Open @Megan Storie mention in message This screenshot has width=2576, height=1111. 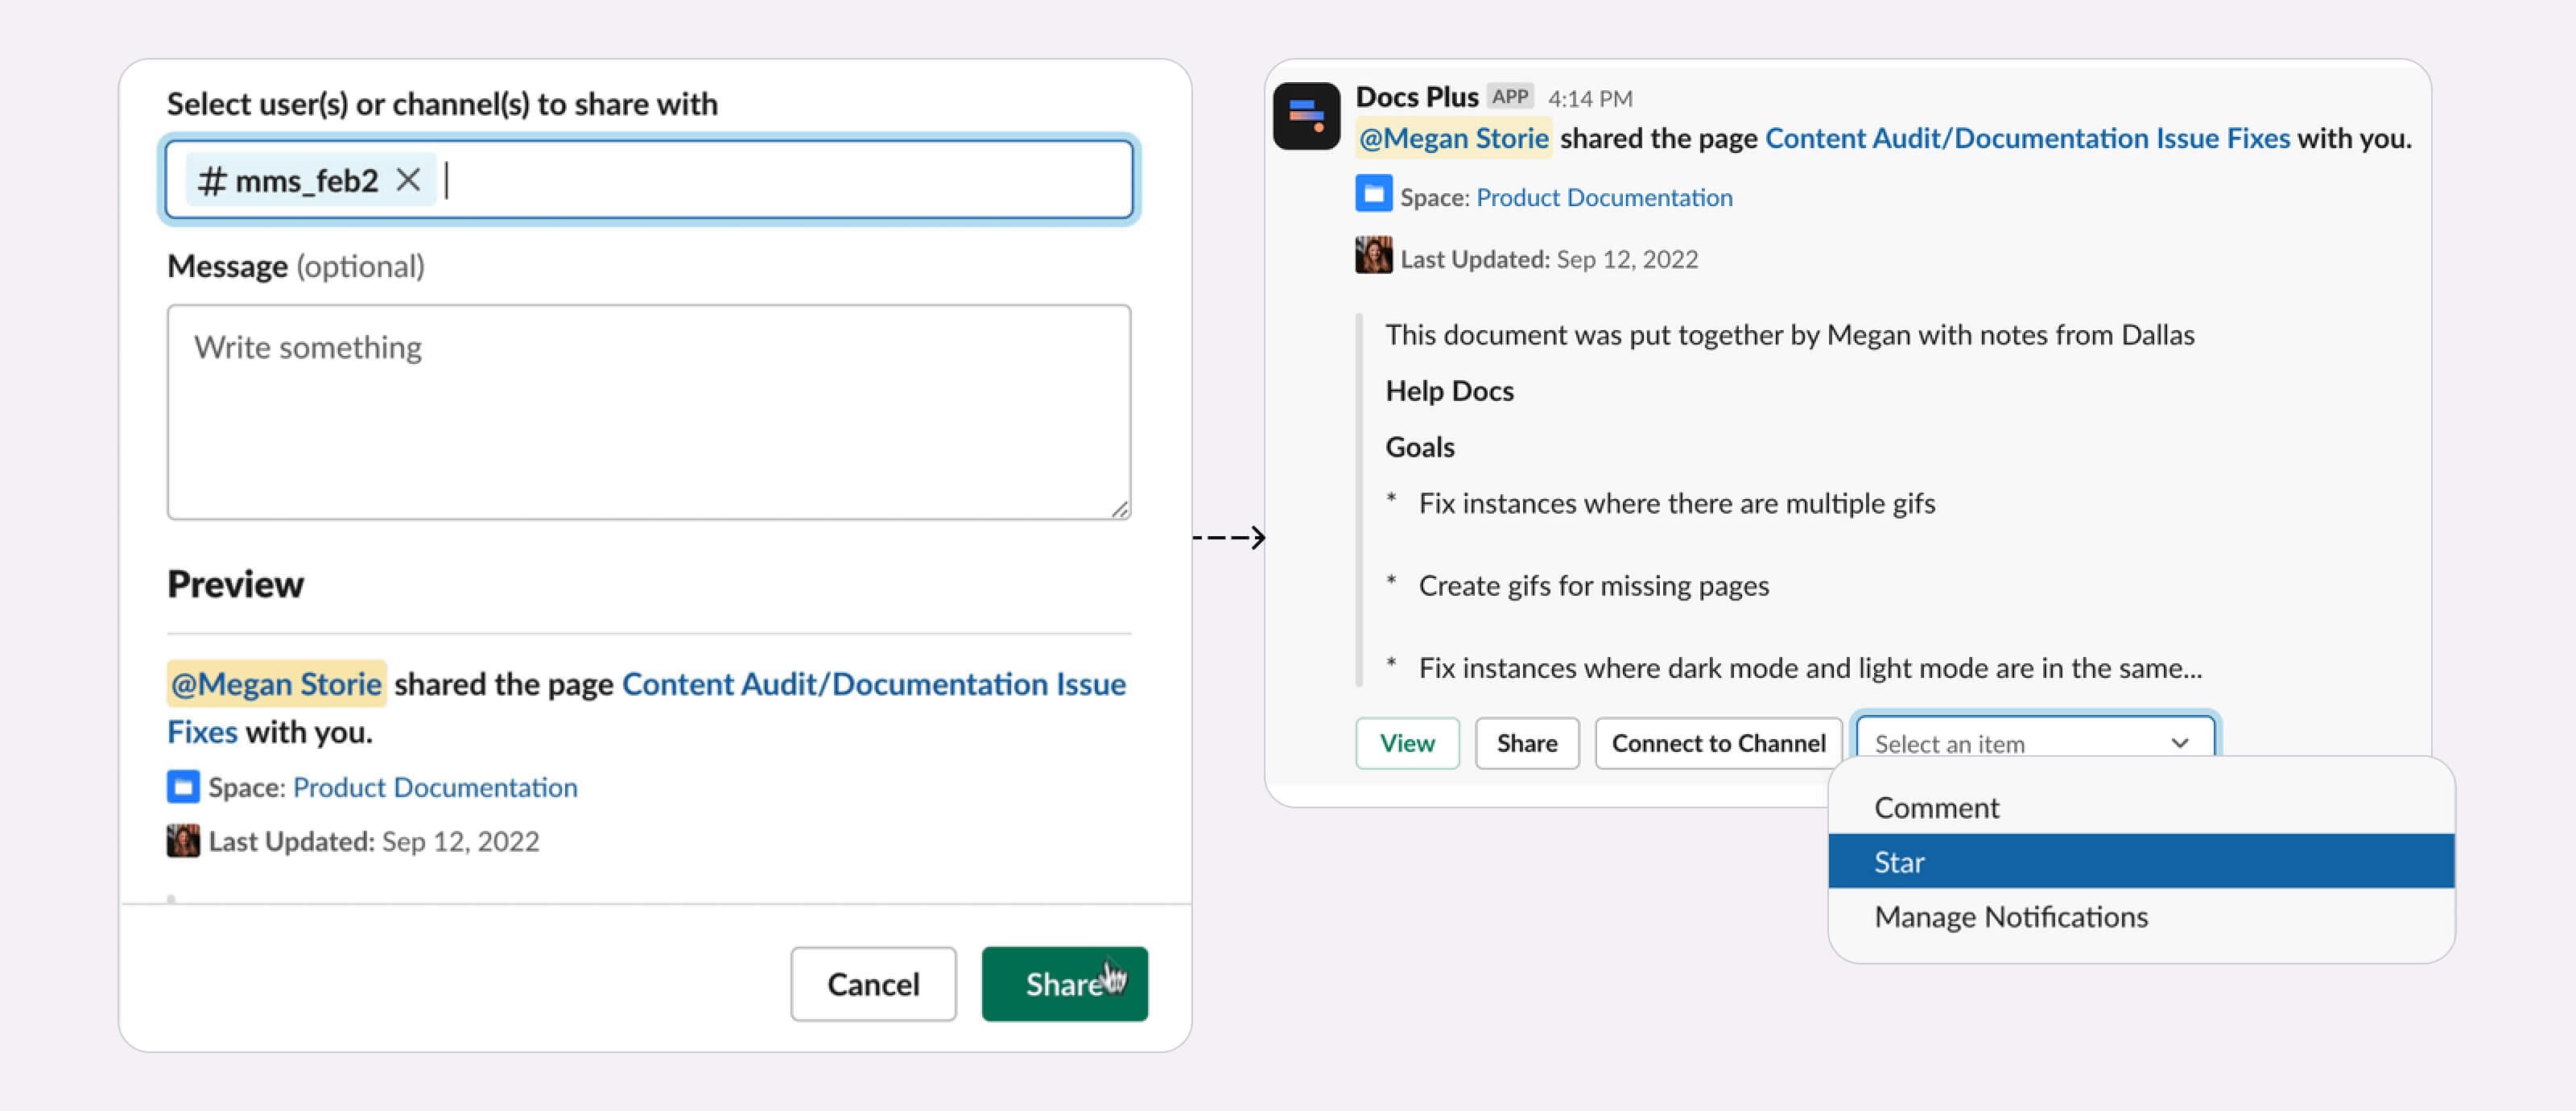click(x=1453, y=138)
